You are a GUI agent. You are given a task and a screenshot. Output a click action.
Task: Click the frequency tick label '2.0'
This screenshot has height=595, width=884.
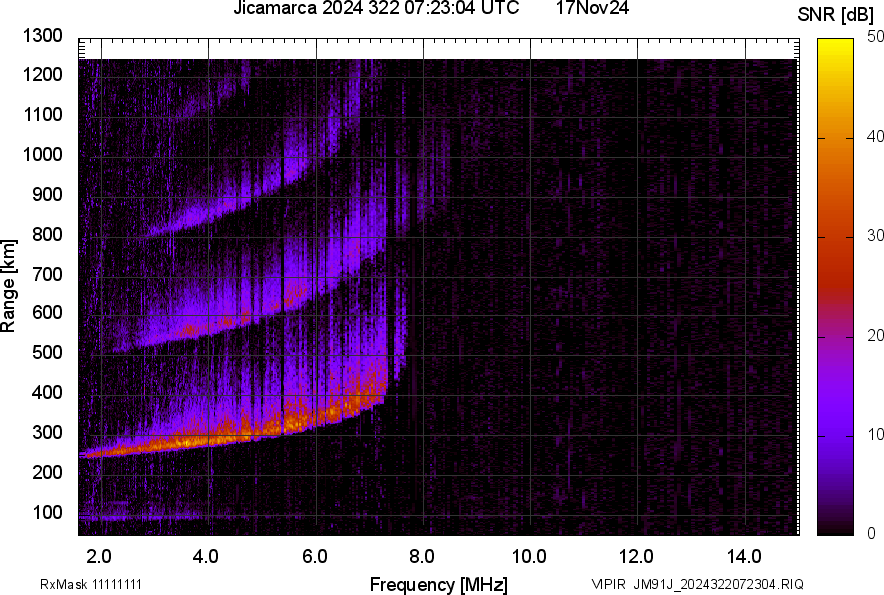point(99,557)
